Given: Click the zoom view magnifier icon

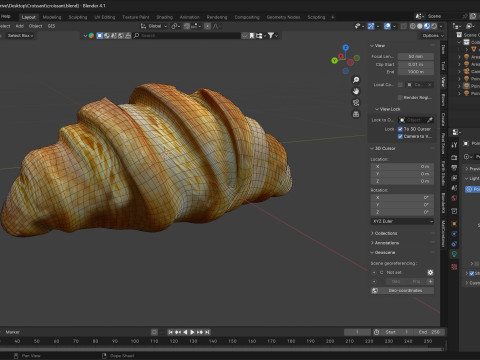Looking at the screenshot, I should coord(356,80).
